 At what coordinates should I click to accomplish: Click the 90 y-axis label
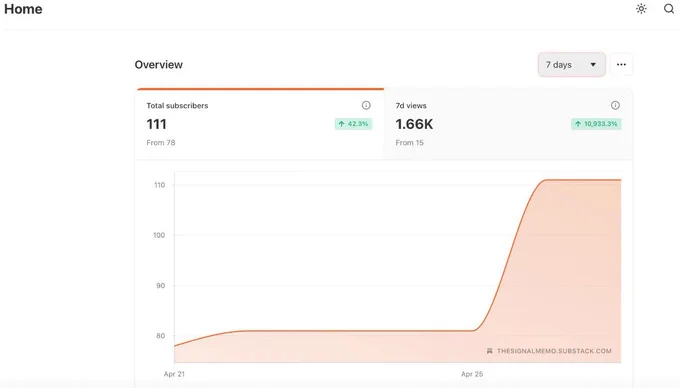click(x=160, y=286)
